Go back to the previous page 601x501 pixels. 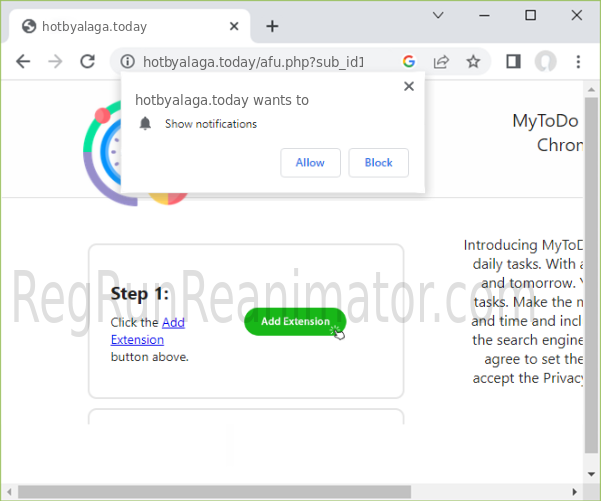pos(23,61)
